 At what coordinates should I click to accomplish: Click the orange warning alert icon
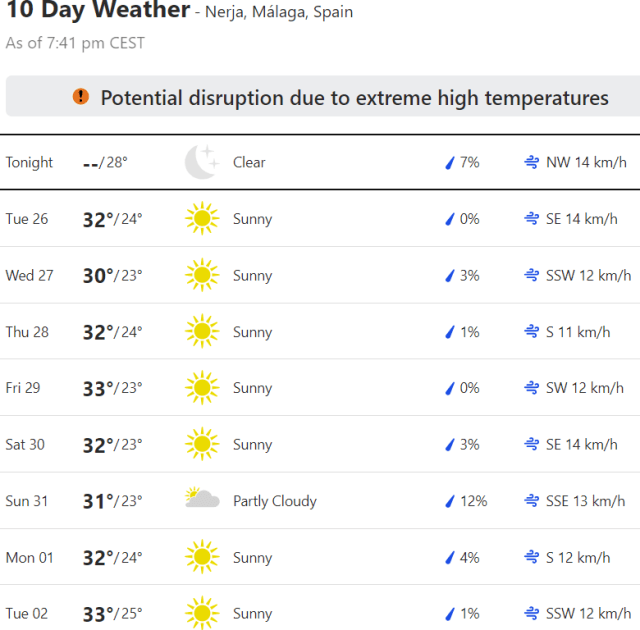click(x=81, y=97)
